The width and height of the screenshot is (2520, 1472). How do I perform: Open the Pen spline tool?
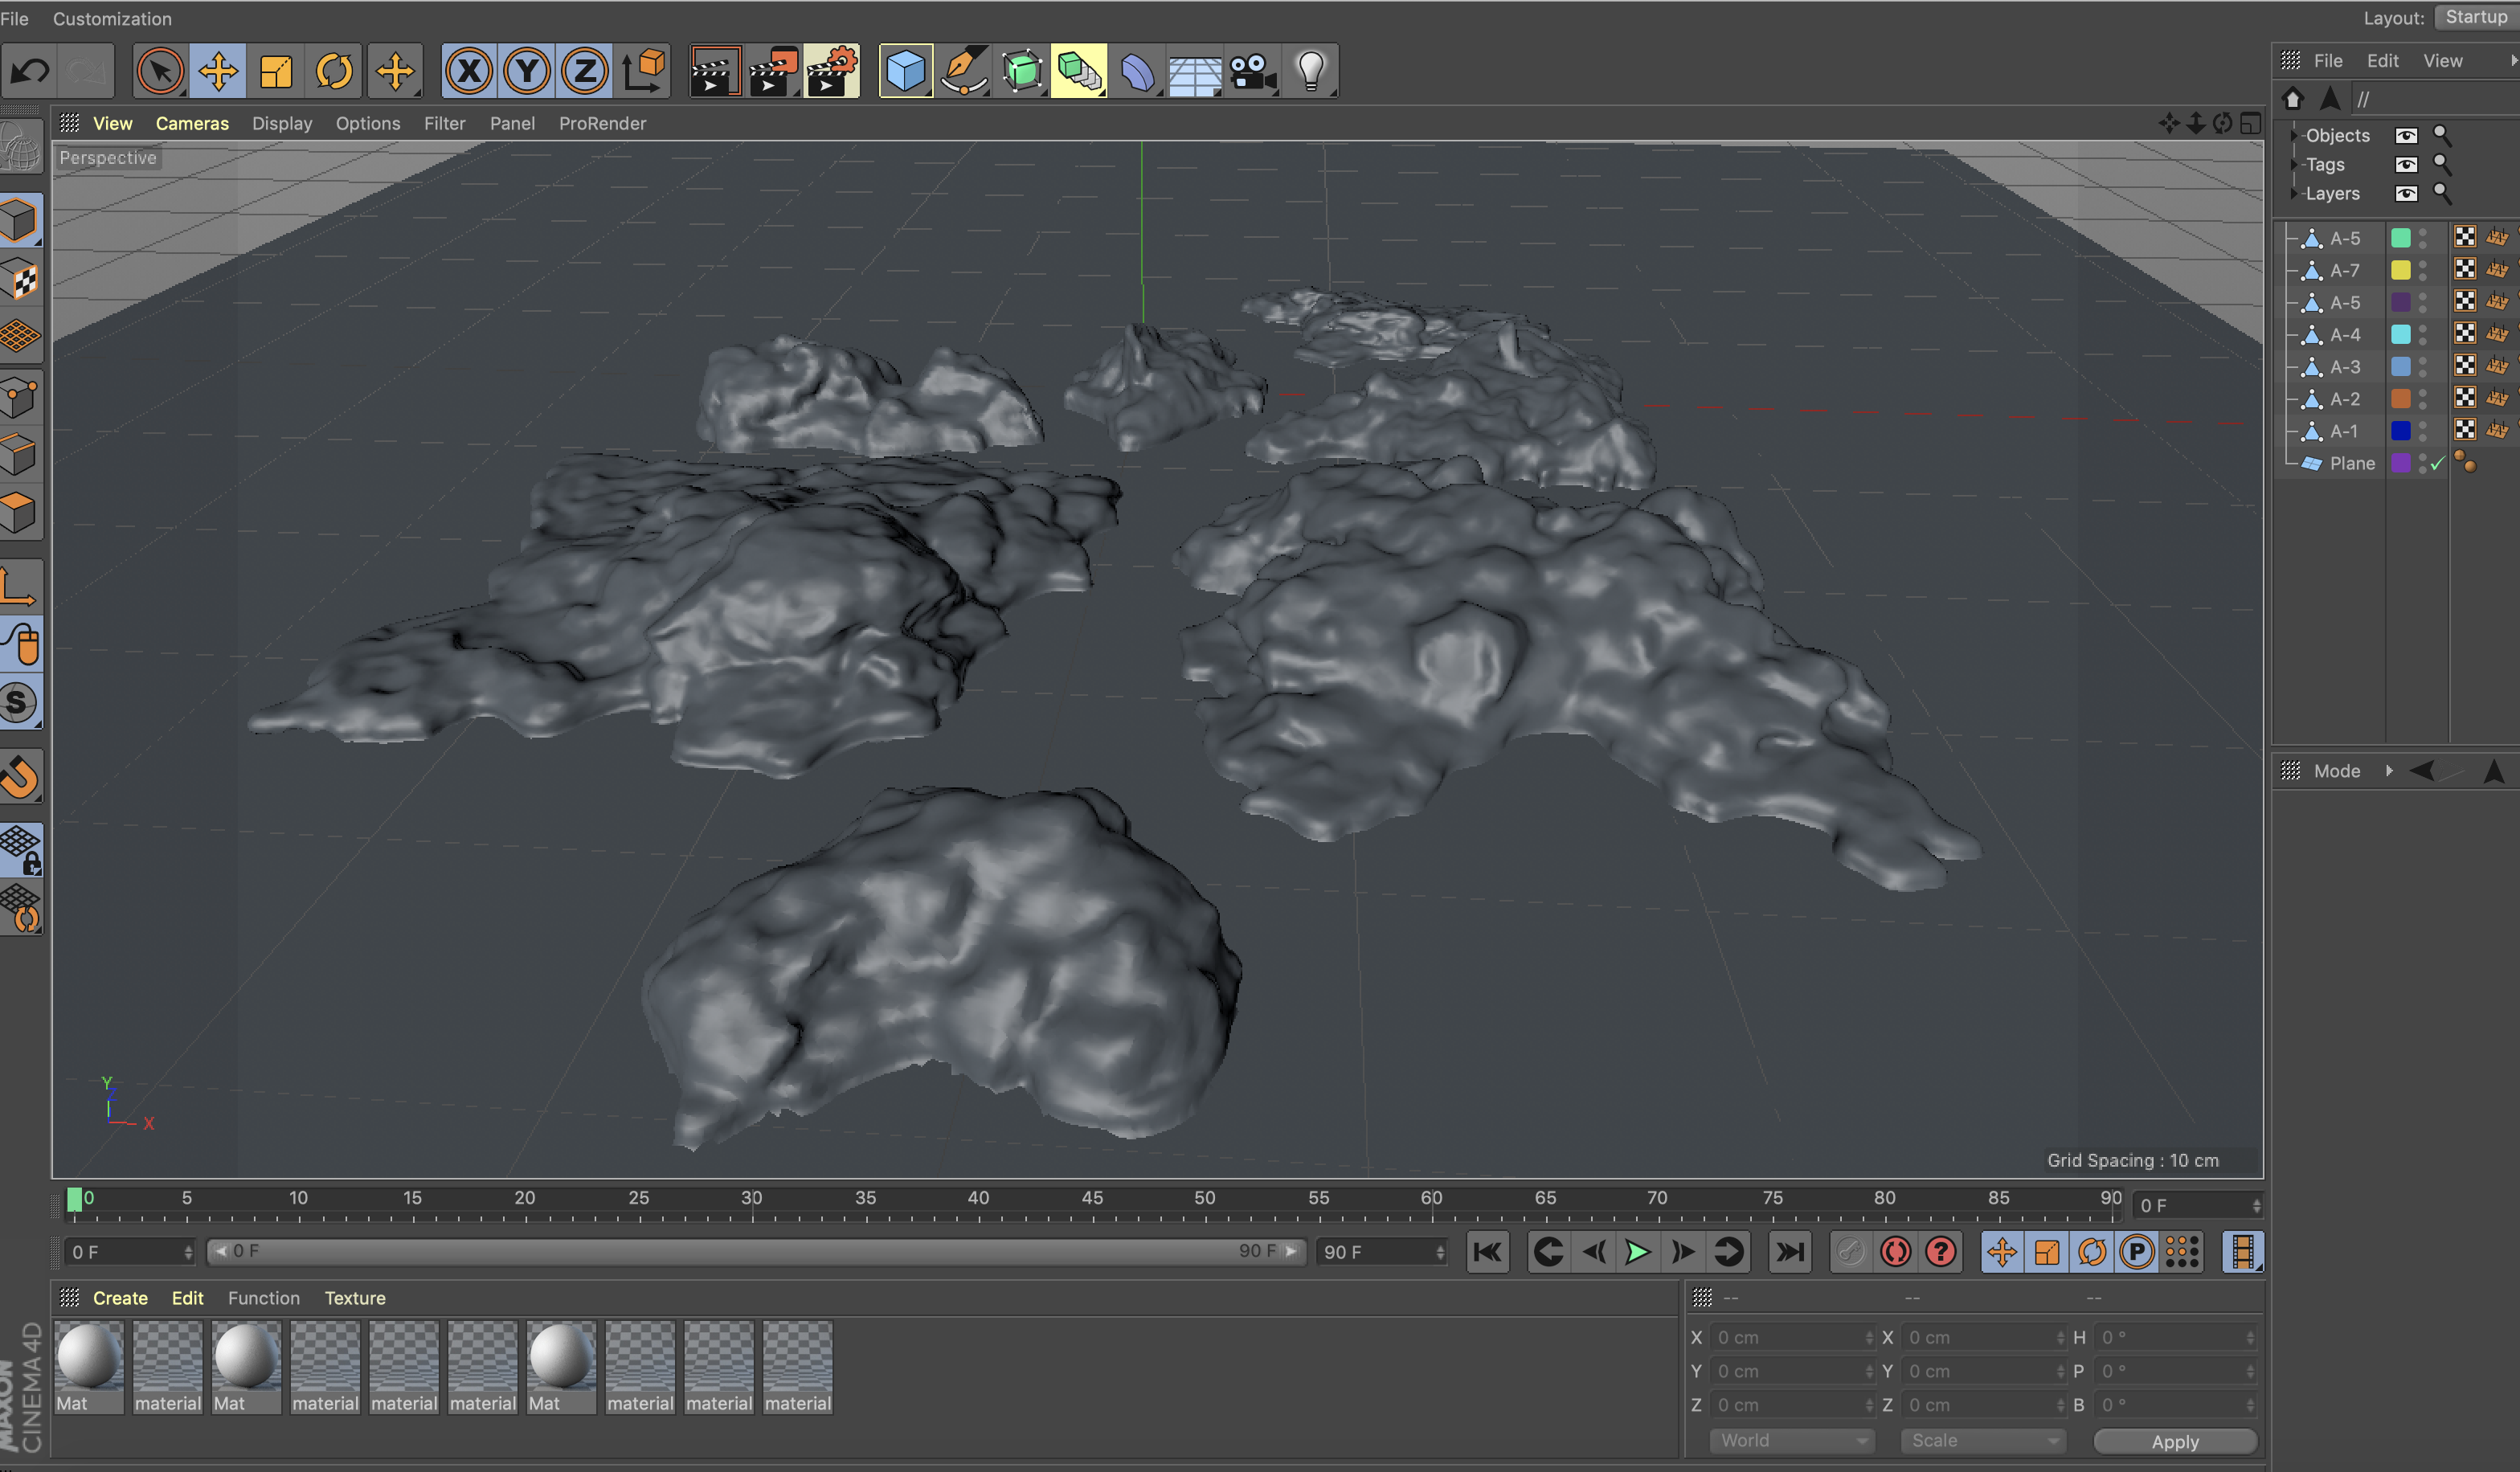tap(963, 71)
